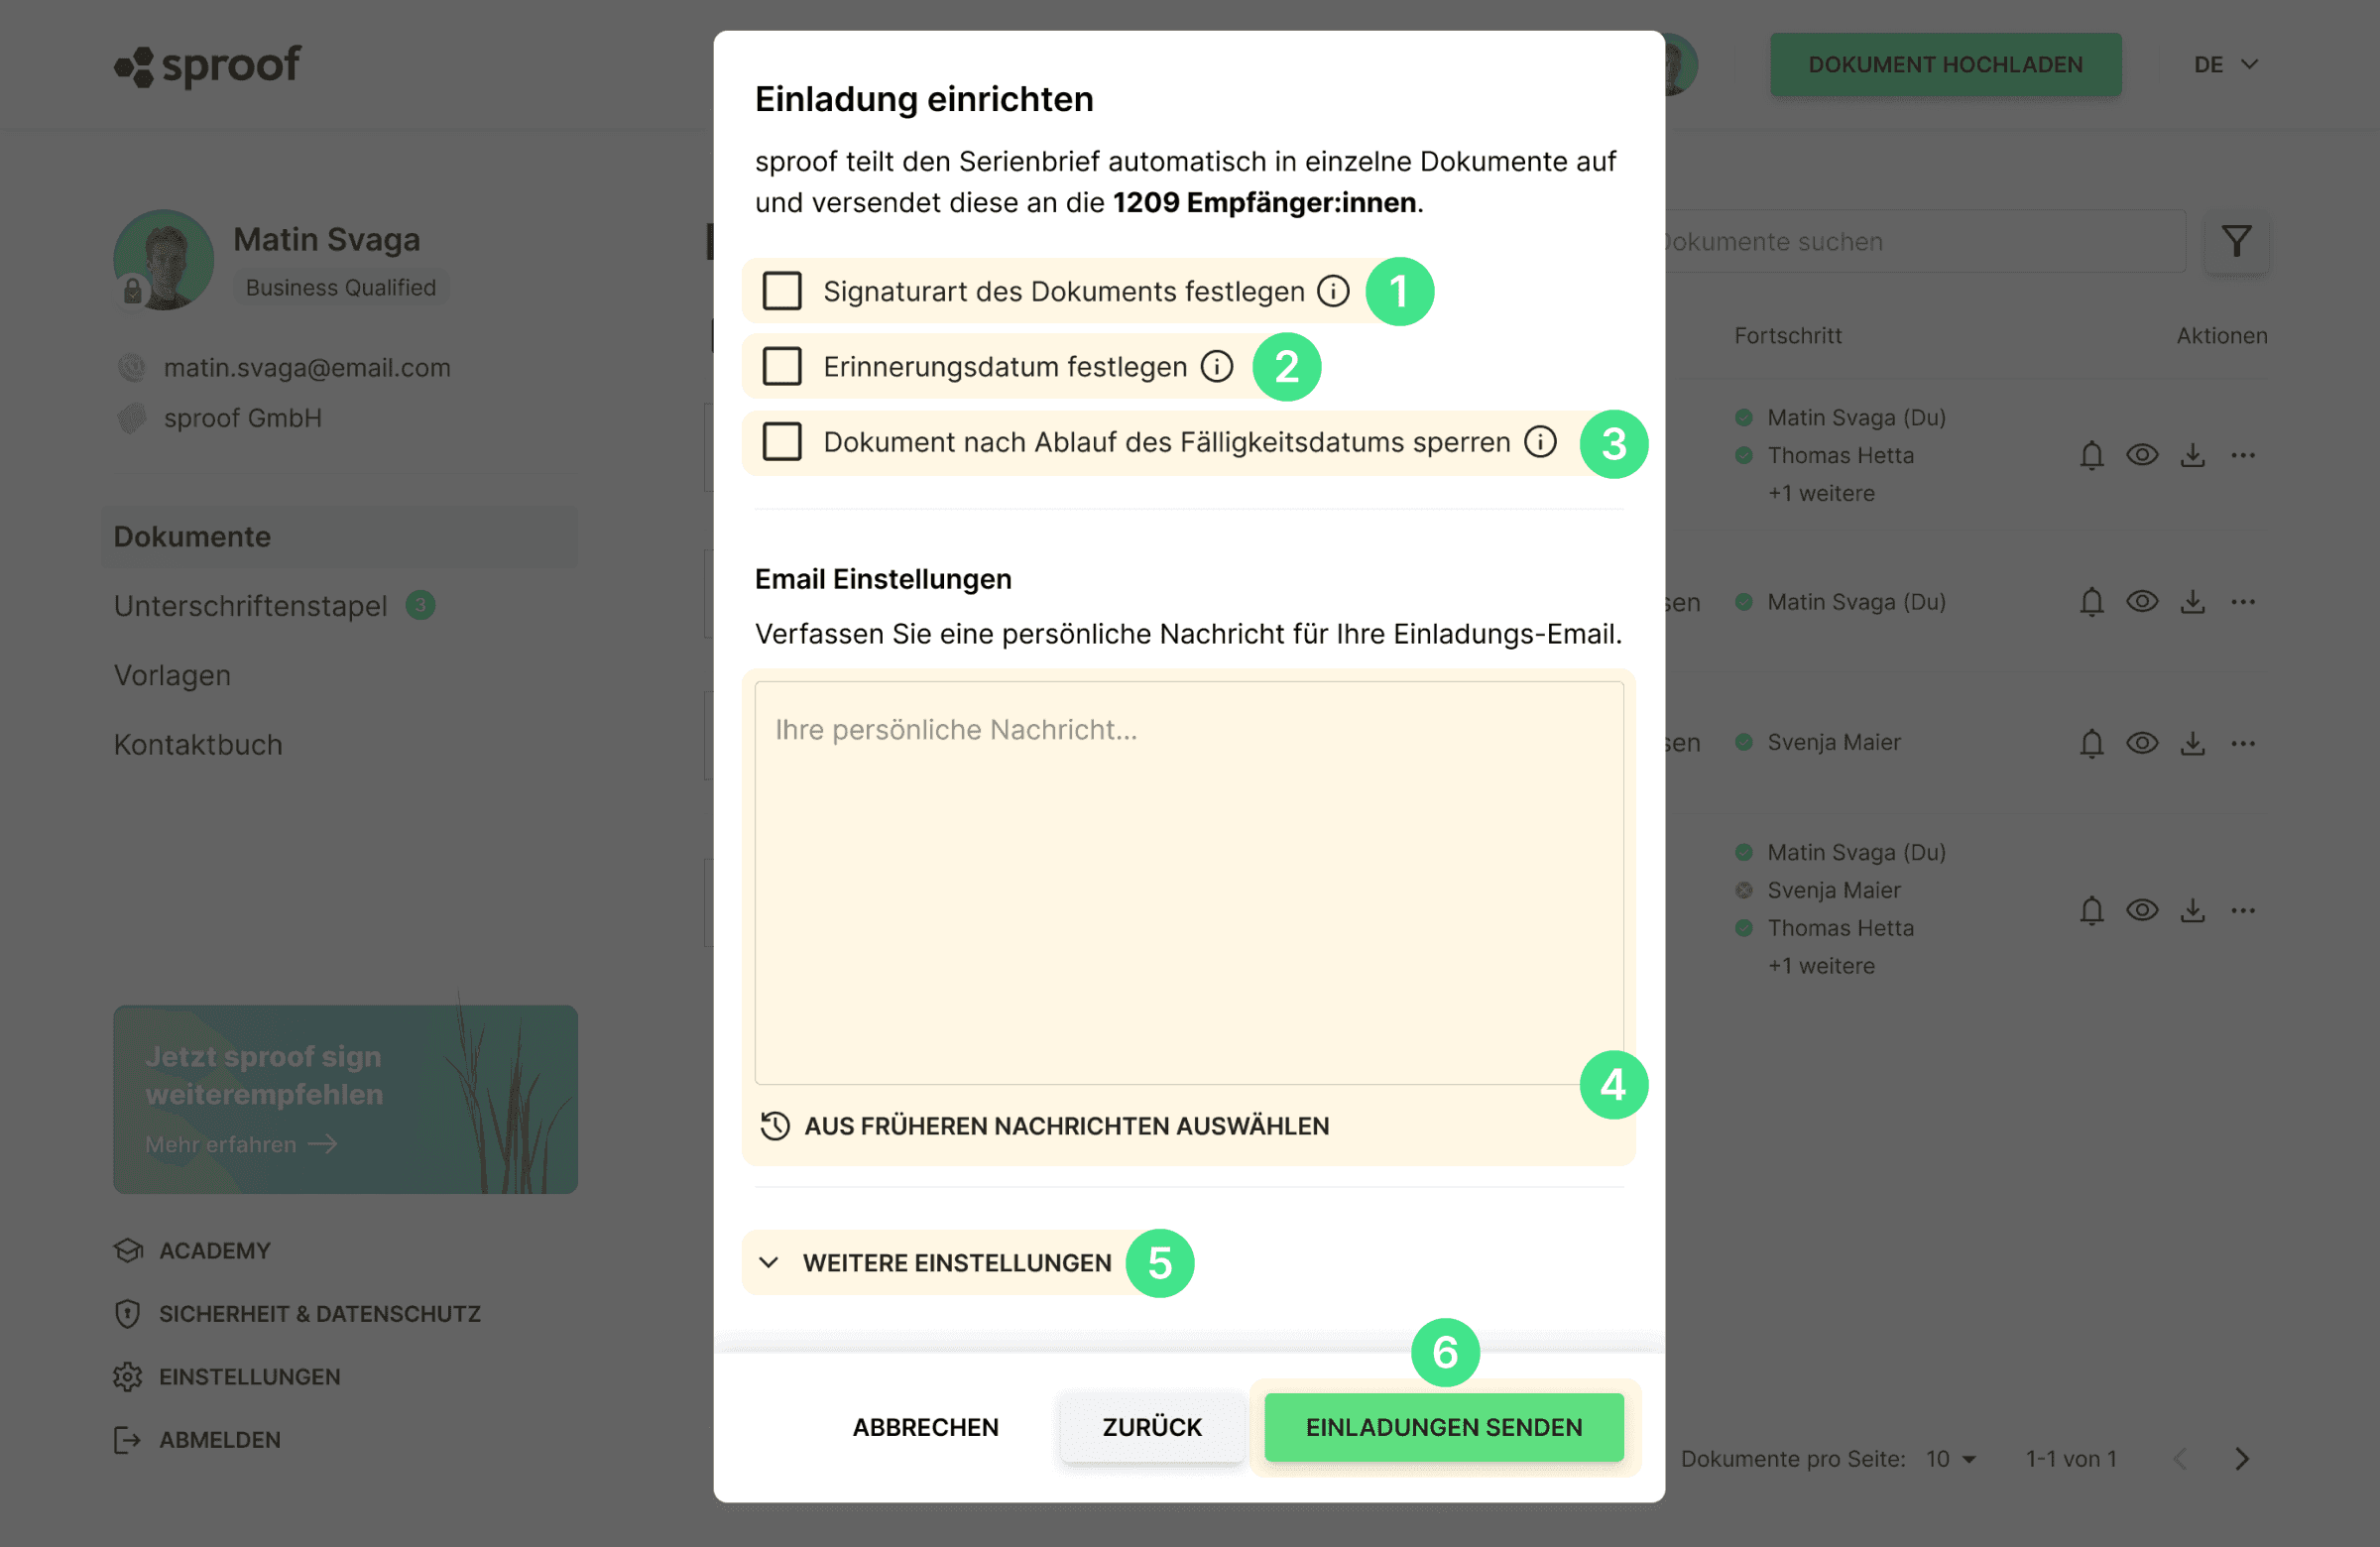
Task: Click history icon for früheren Nachrichten
Action: pos(775,1125)
